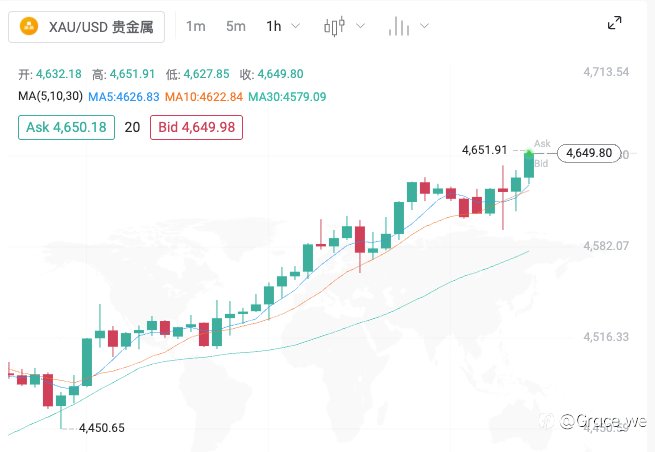Click the gold XAU/USD symbol icon
Image resolution: width=655 pixels, height=452 pixels.
tap(29, 26)
